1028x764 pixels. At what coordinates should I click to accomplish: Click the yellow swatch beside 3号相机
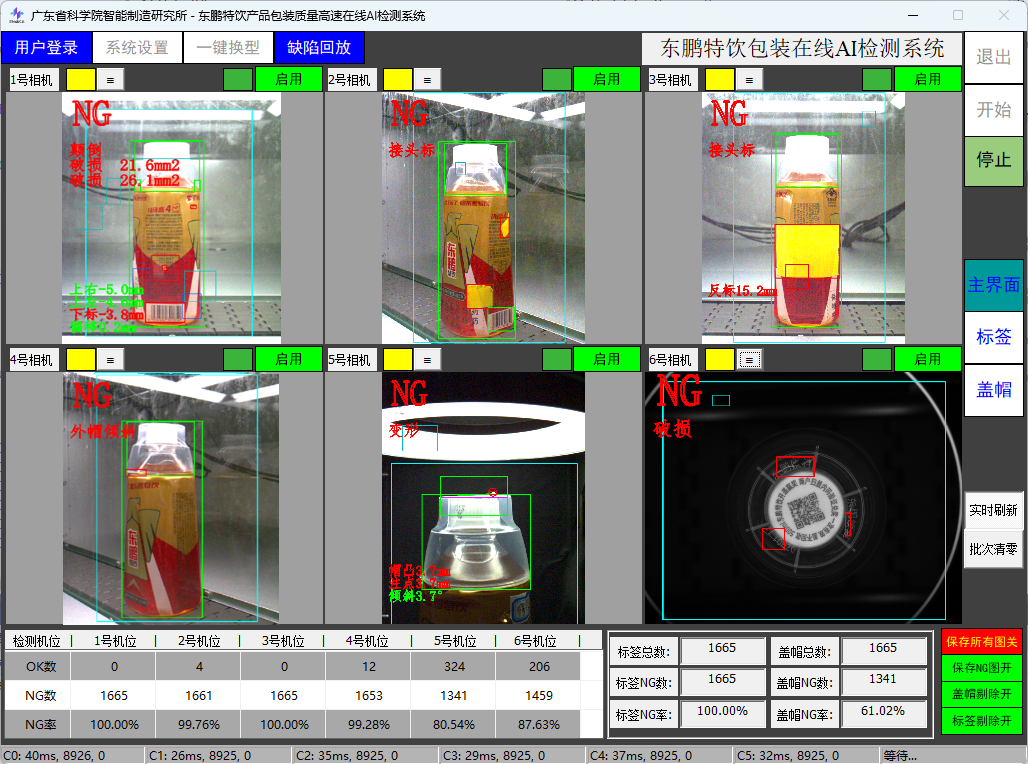coord(719,80)
